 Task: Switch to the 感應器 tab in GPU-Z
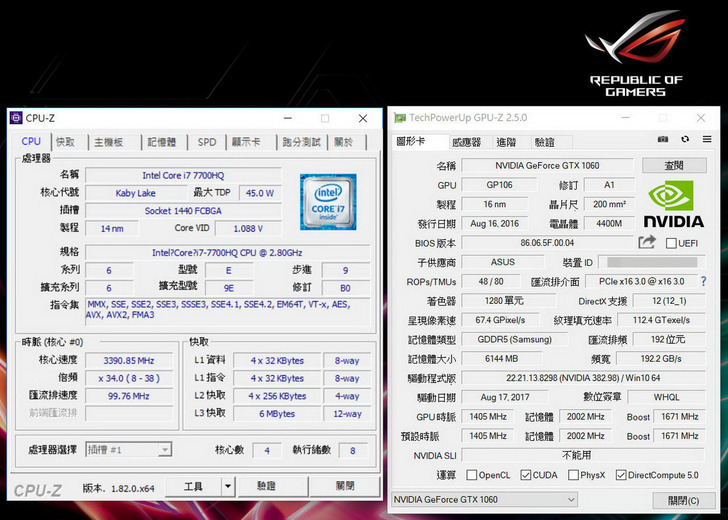[466, 142]
